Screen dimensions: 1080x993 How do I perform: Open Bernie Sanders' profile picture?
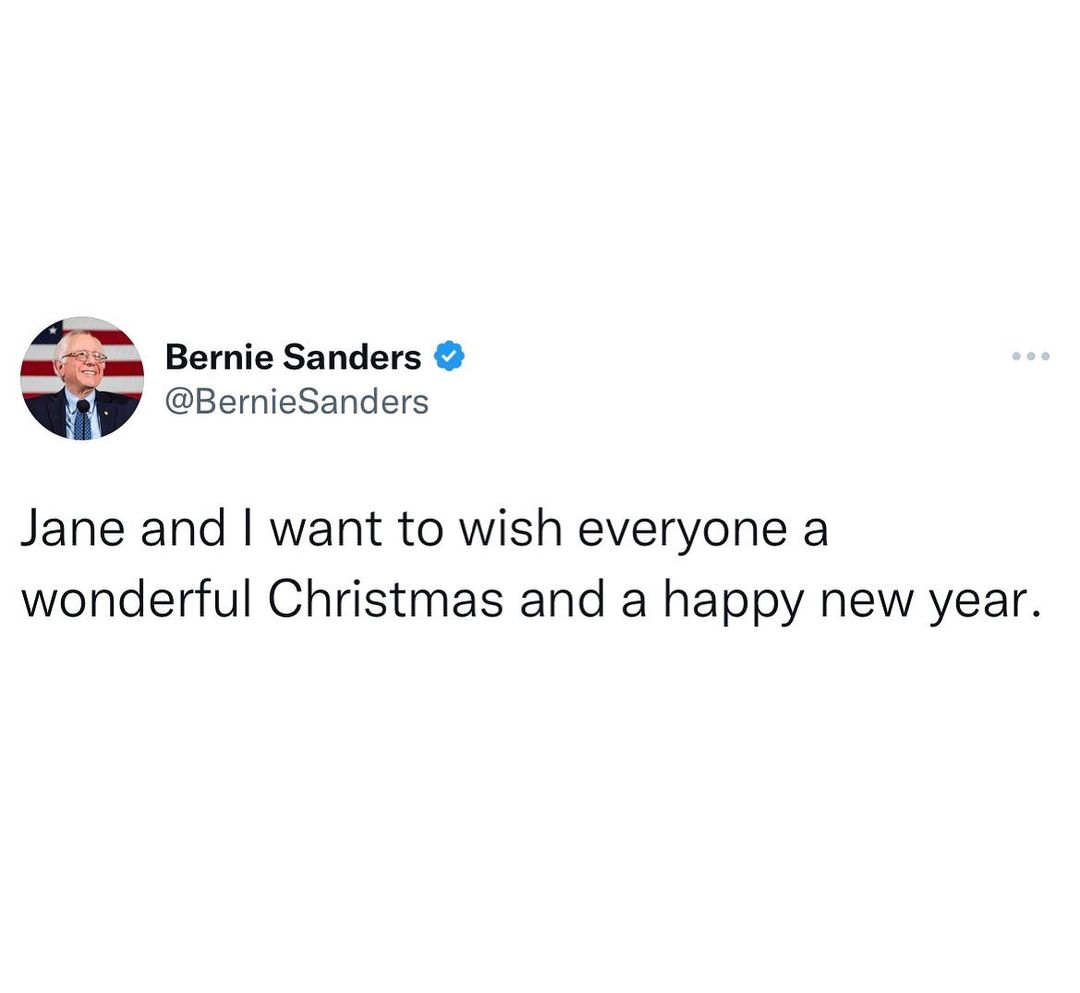coord(83,378)
